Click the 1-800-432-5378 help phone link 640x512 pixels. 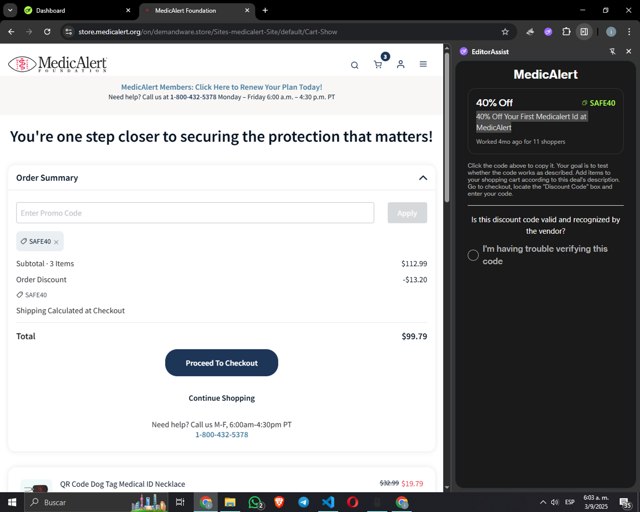click(222, 434)
